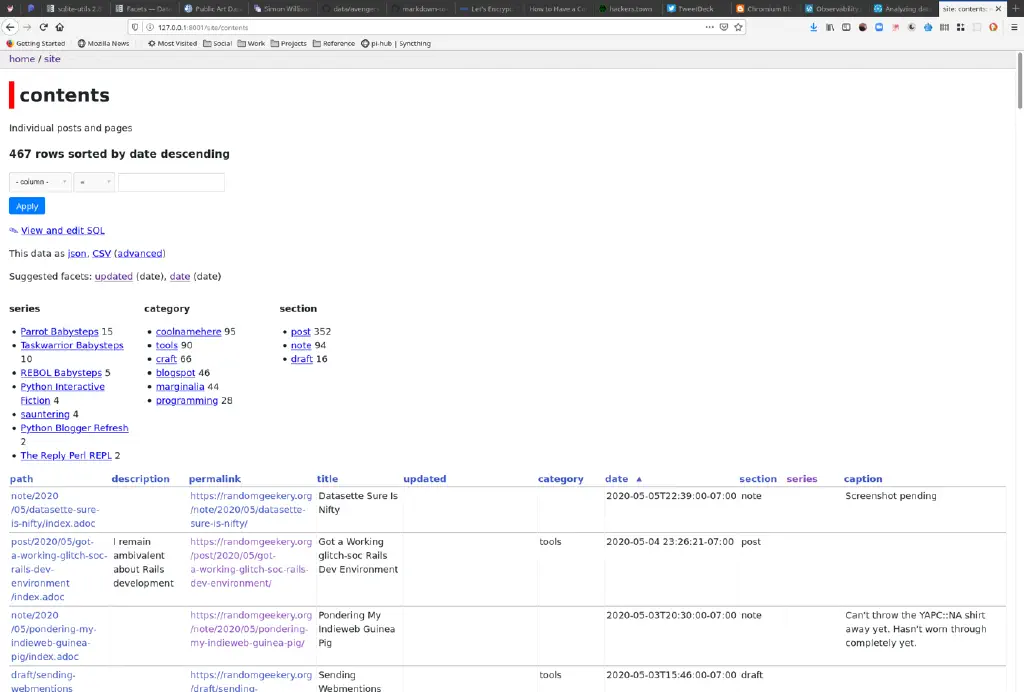Open the View and edit SQL link

point(63,230)
